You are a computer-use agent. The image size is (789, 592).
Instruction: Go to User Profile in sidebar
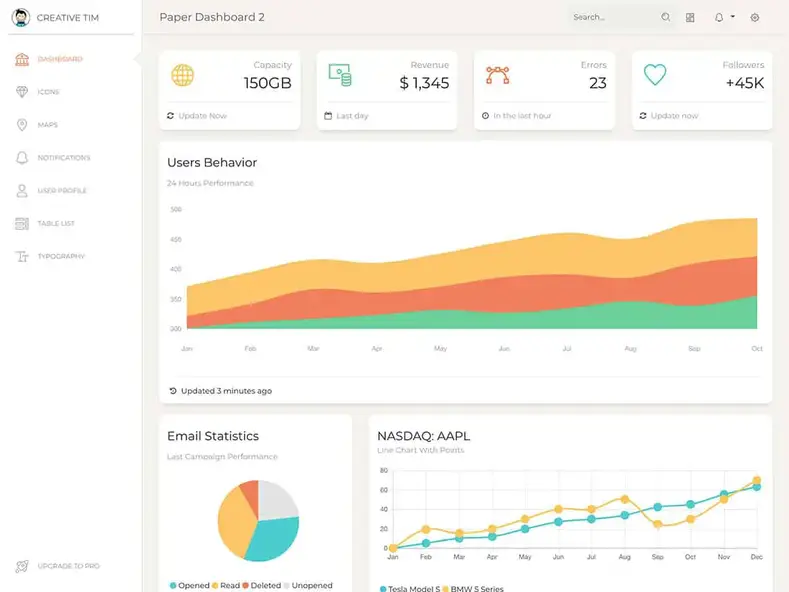point(62,190)
